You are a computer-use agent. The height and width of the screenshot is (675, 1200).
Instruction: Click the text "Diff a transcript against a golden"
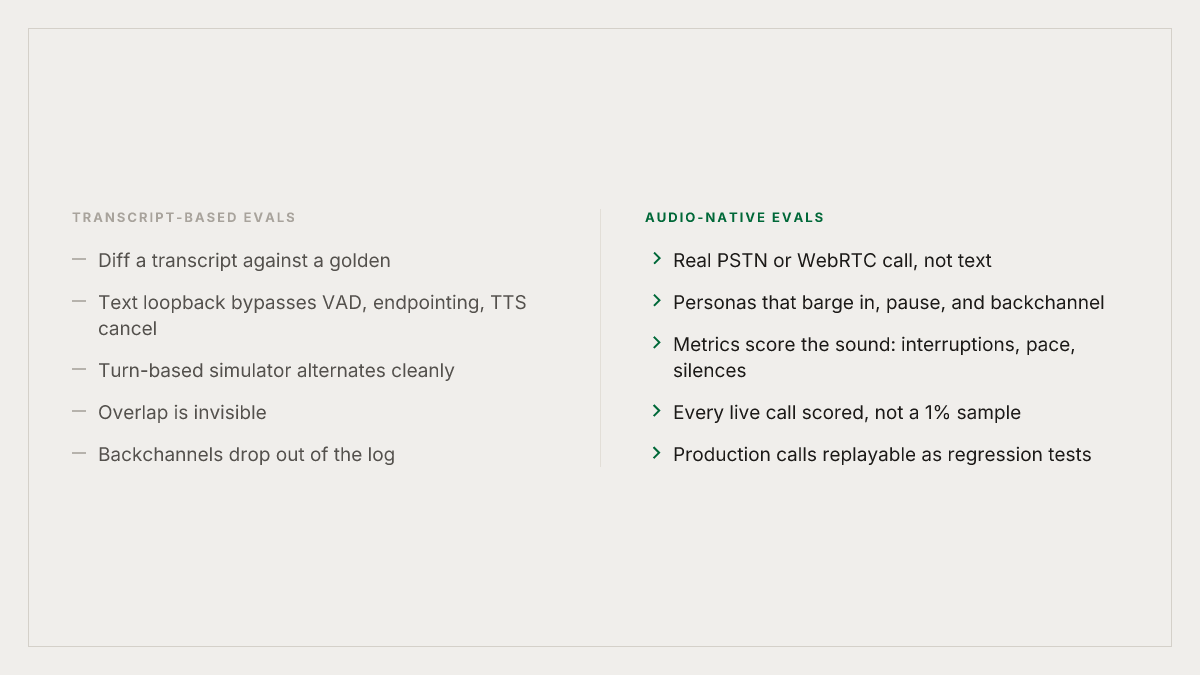click(244, 261)
